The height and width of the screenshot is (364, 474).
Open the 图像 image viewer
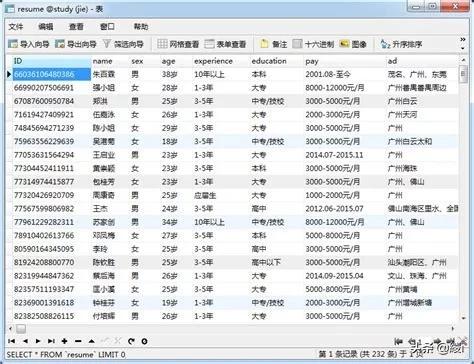[x=353, y=44]
